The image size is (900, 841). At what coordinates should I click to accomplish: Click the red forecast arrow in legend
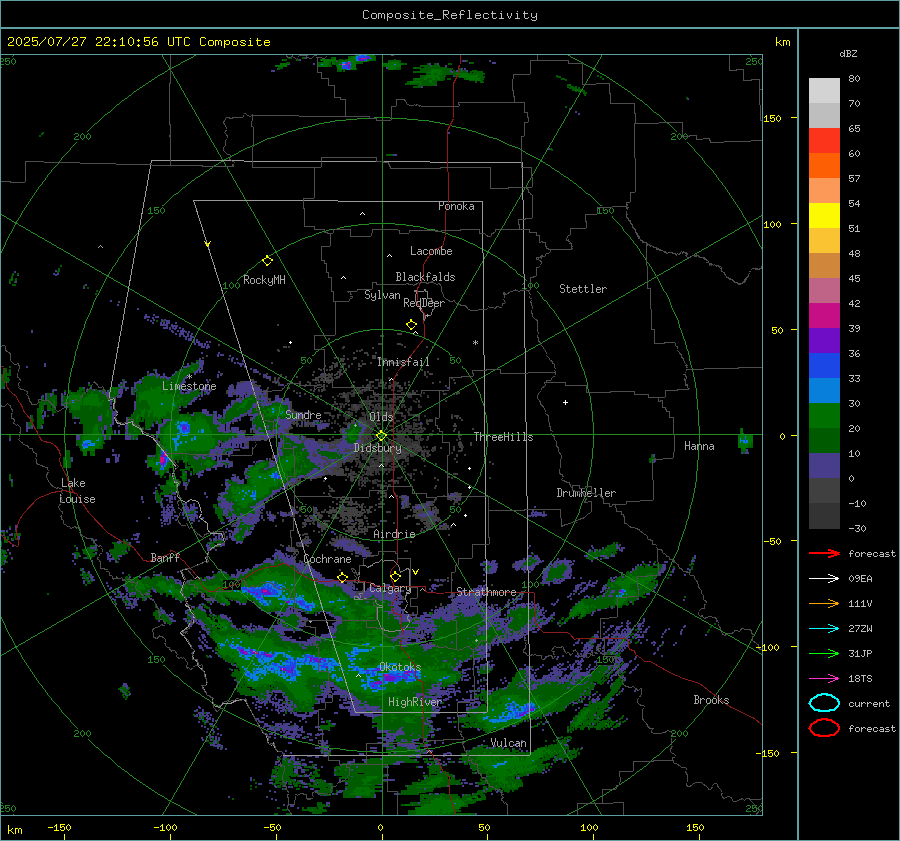click(x=824, y=553)
